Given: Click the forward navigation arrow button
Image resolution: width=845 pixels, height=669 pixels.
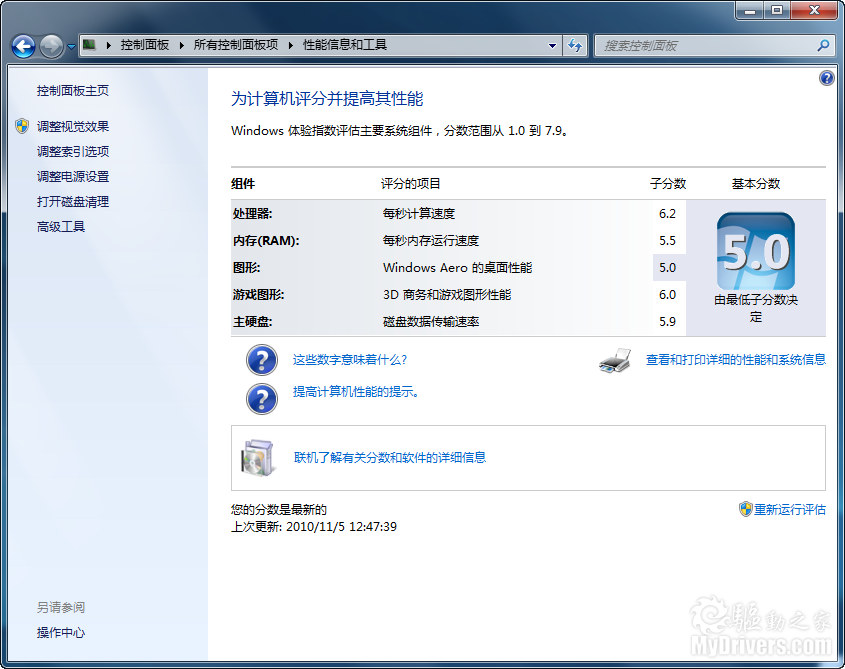Looking at the screenshot, I should (x=51, y=46).
